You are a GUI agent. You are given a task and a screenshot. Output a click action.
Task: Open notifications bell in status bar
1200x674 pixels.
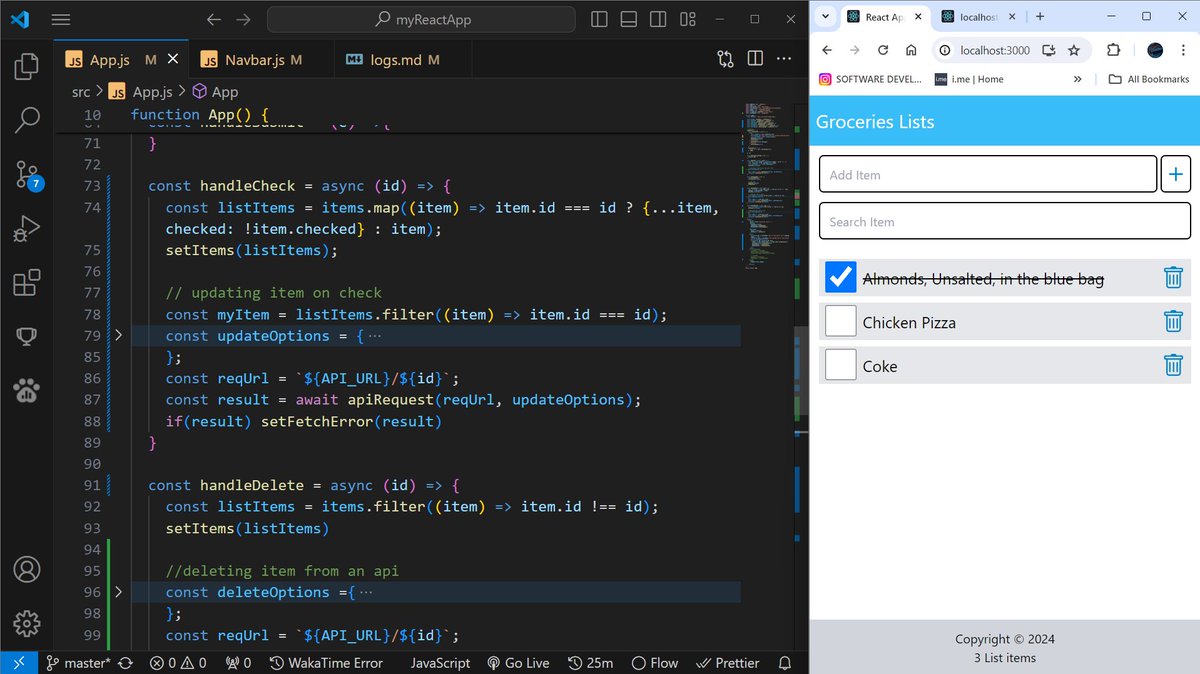pos(785,663)
